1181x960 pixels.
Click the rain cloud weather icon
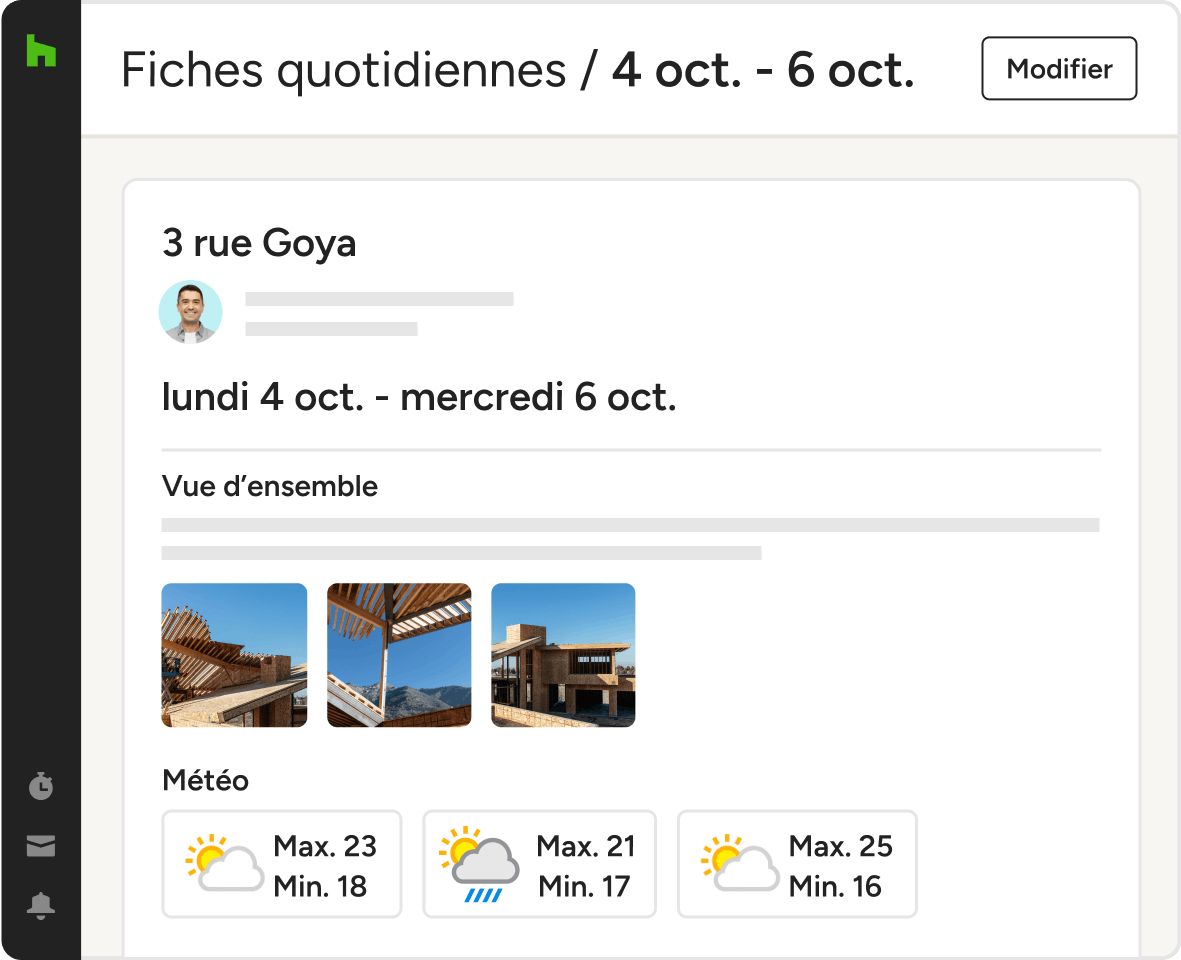coord(480,864)
